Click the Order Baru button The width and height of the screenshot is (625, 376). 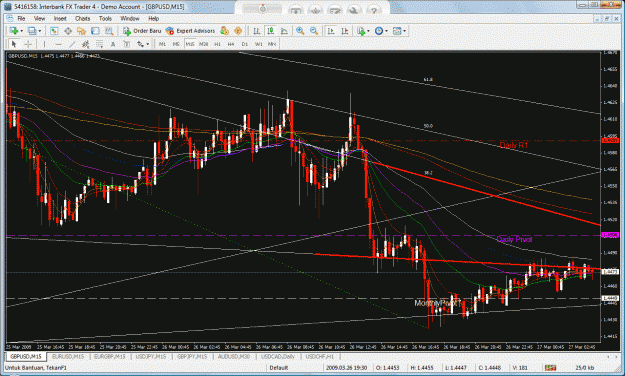coord(142,31)
